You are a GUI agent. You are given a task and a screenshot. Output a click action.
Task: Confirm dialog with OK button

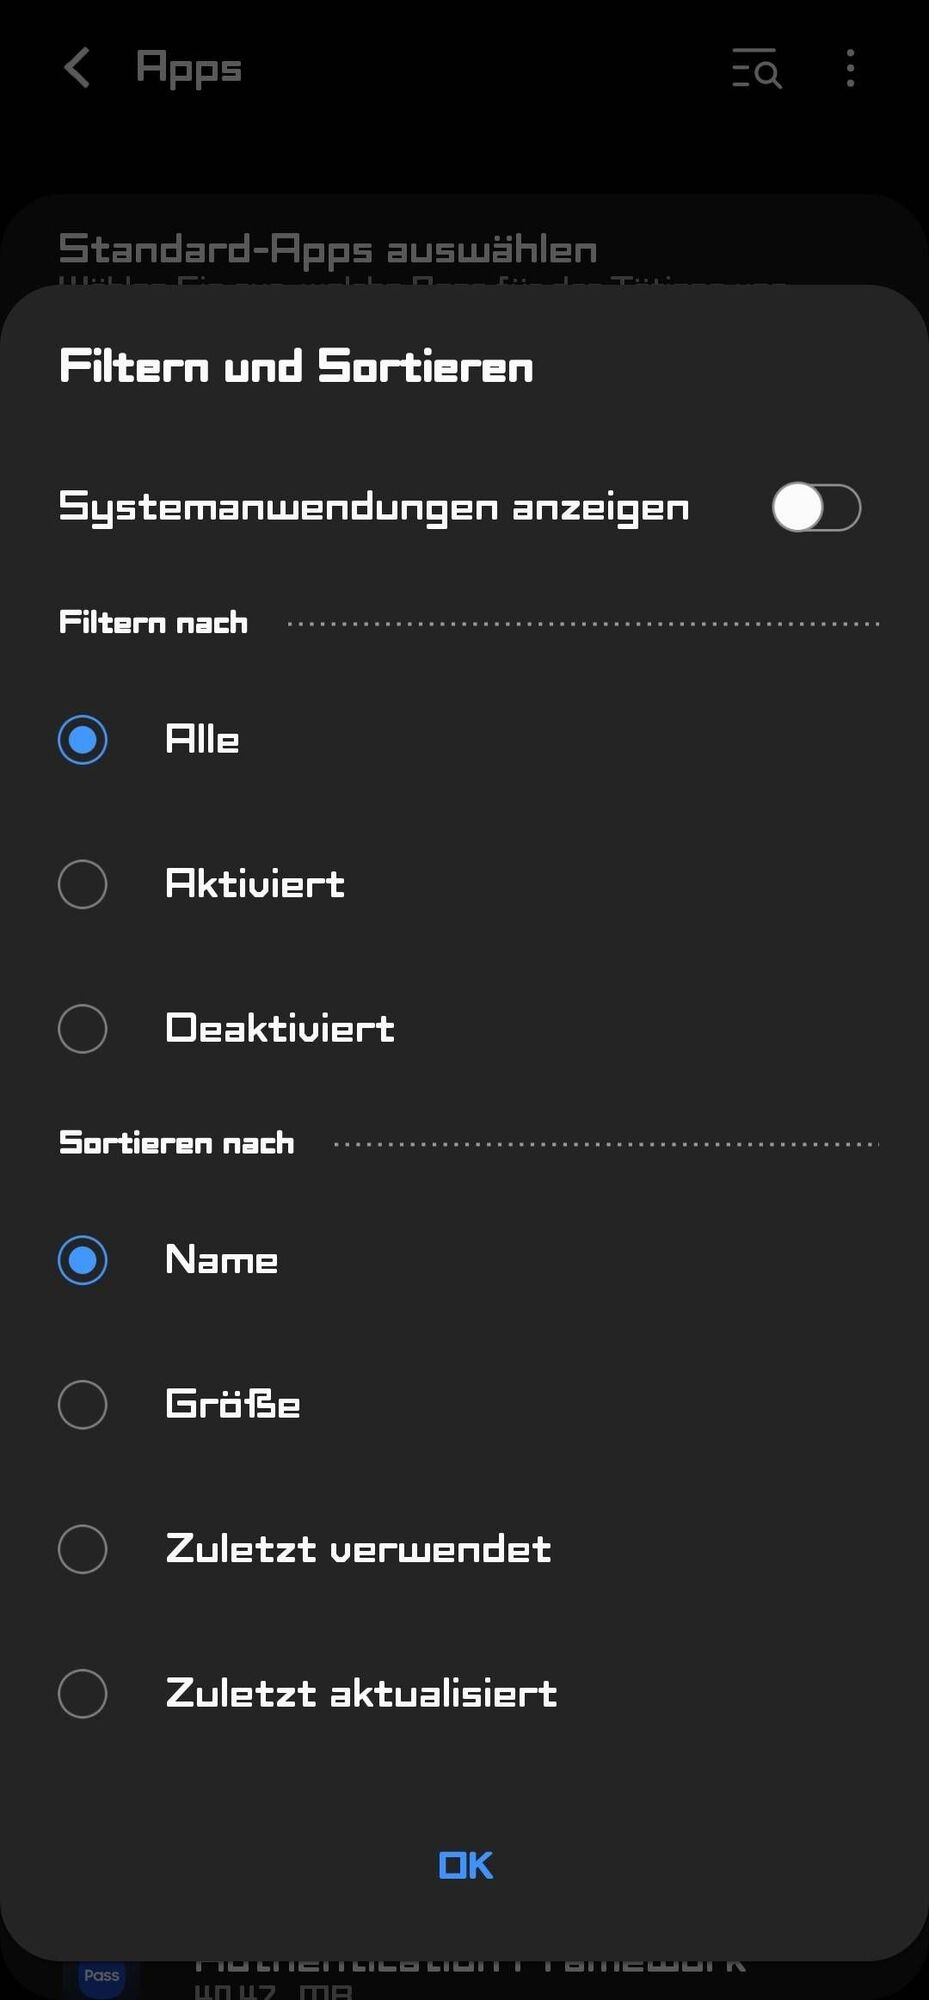pos(466,1865)
